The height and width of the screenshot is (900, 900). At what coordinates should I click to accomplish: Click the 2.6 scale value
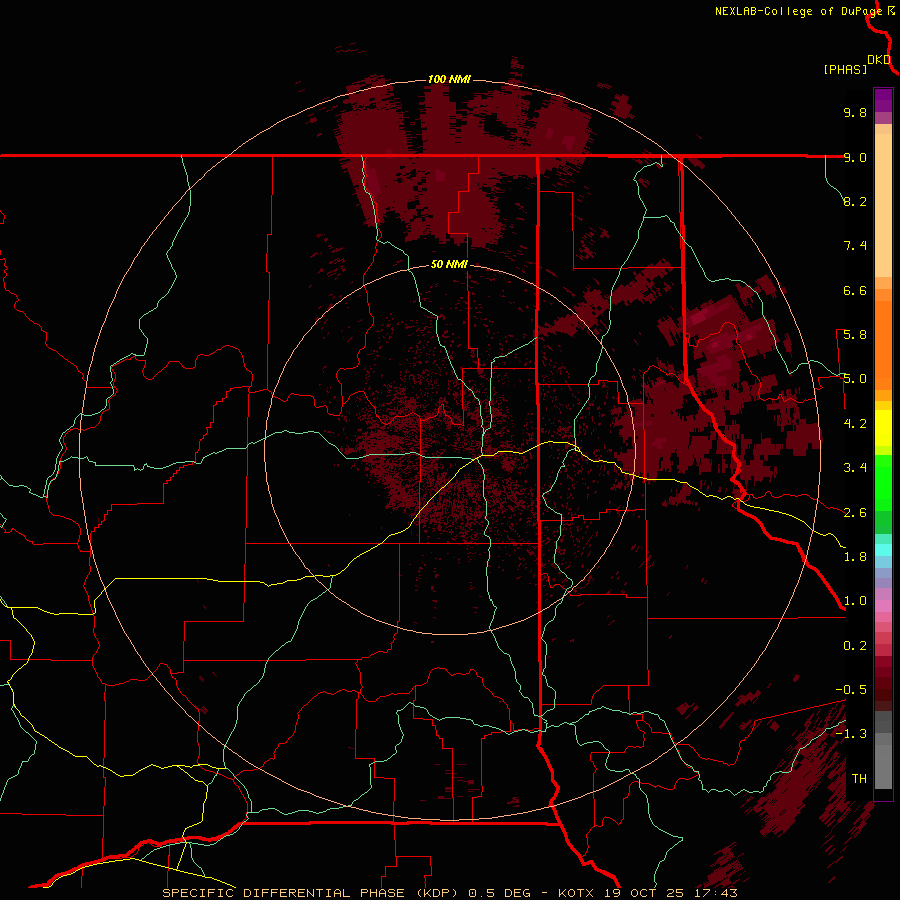coord(855,513)
